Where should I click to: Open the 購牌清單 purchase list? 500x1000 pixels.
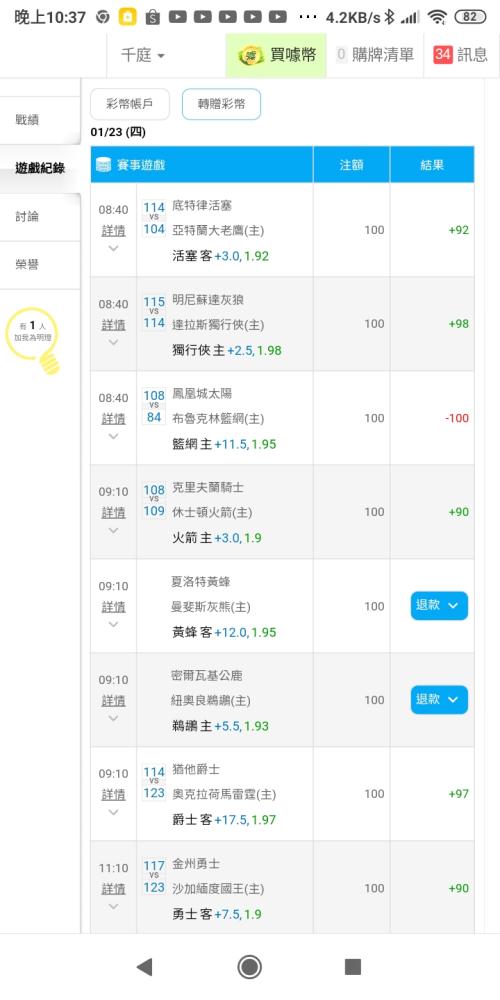tap(375, 55)
